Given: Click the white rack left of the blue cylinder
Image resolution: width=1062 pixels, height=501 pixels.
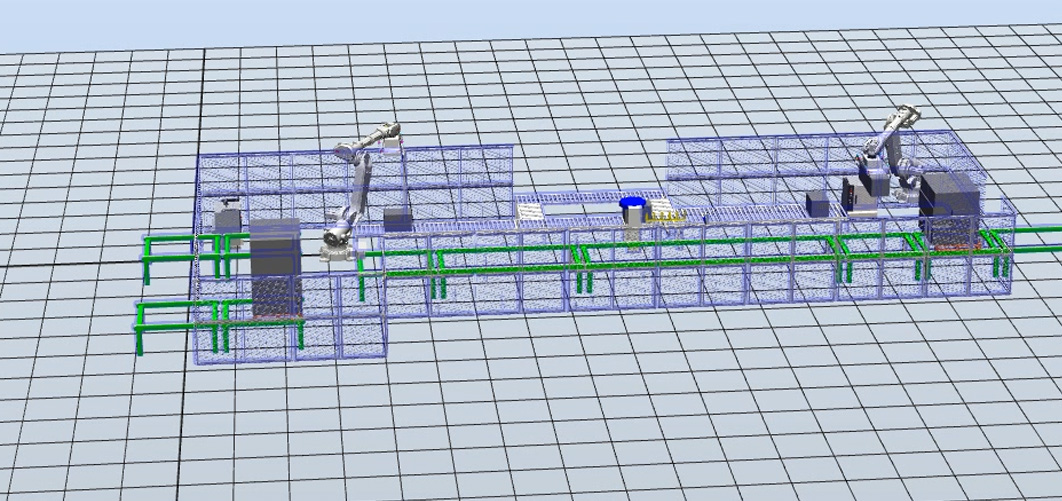Looking at the screenshot, I should pyautogui.click(x=529, y=211).
